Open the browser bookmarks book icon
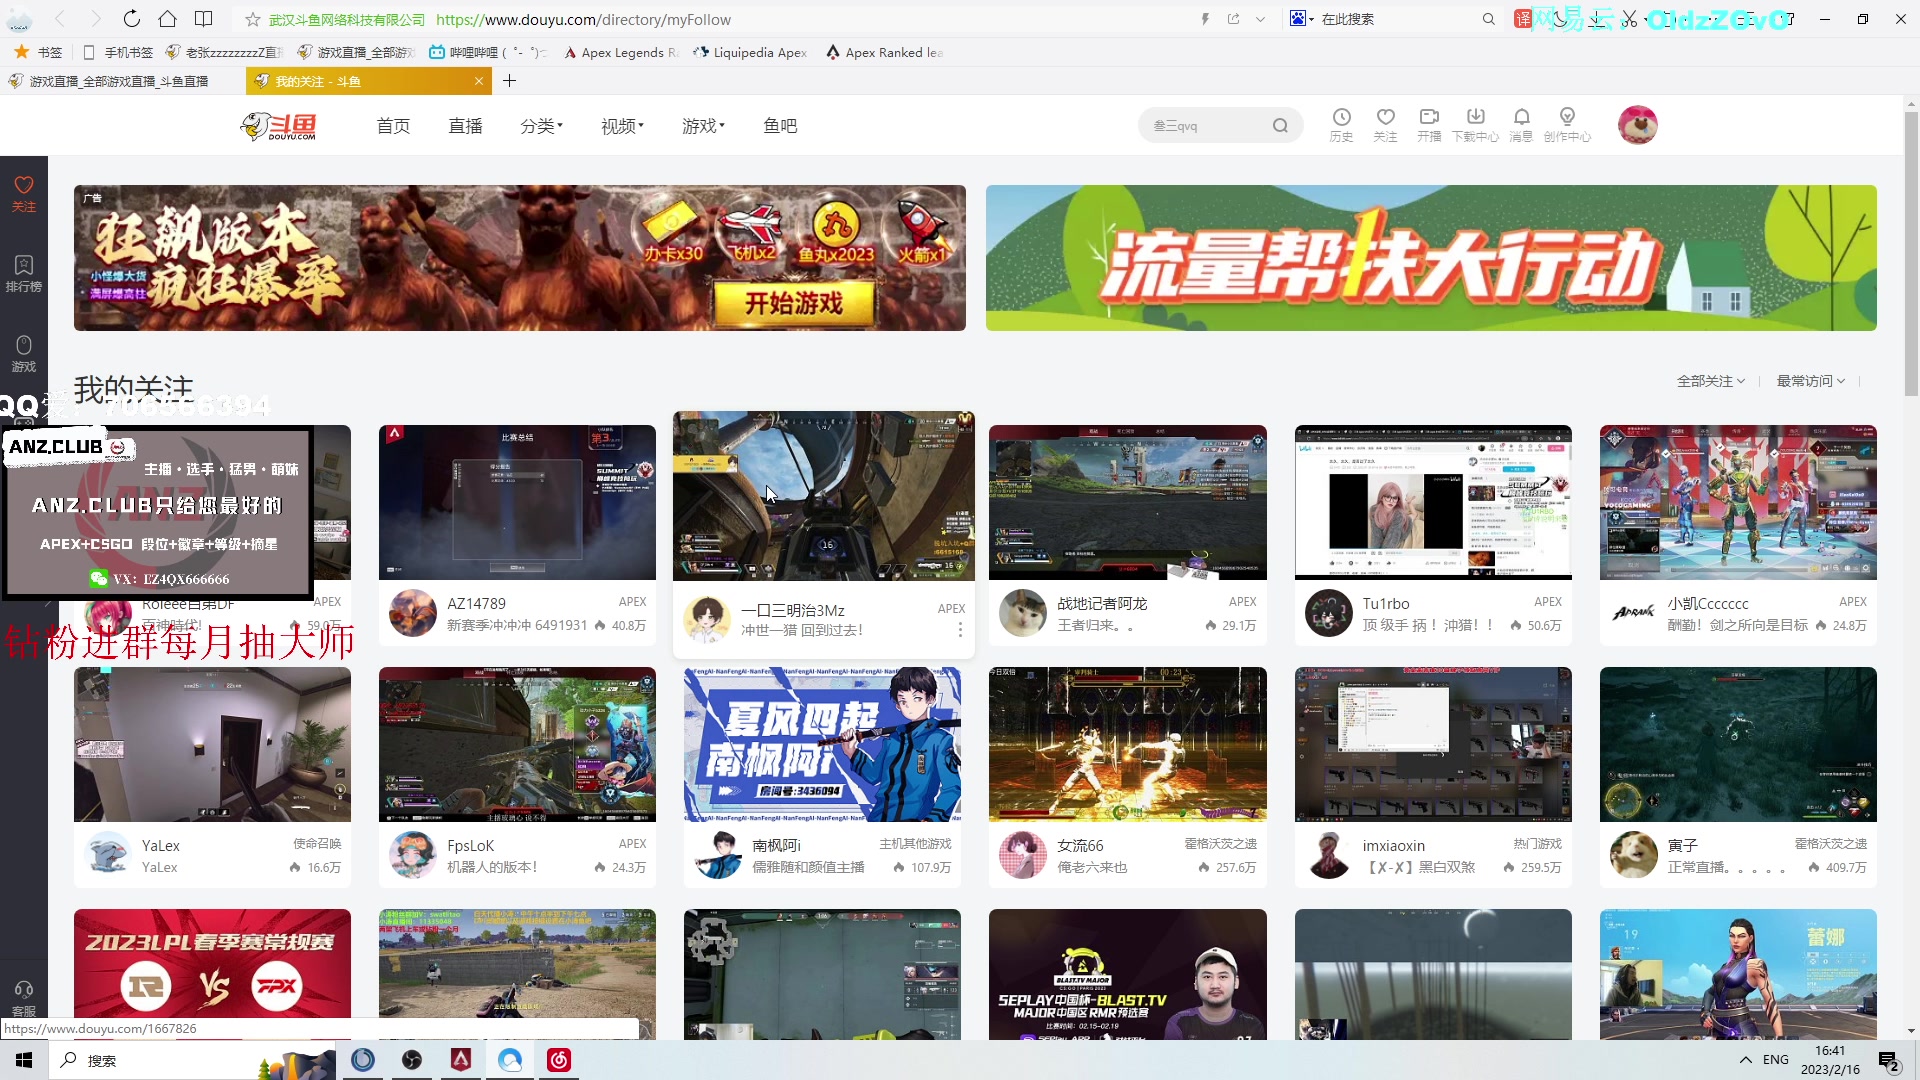The height and width of the screenshot is (1080, 1920). (203, 19)
